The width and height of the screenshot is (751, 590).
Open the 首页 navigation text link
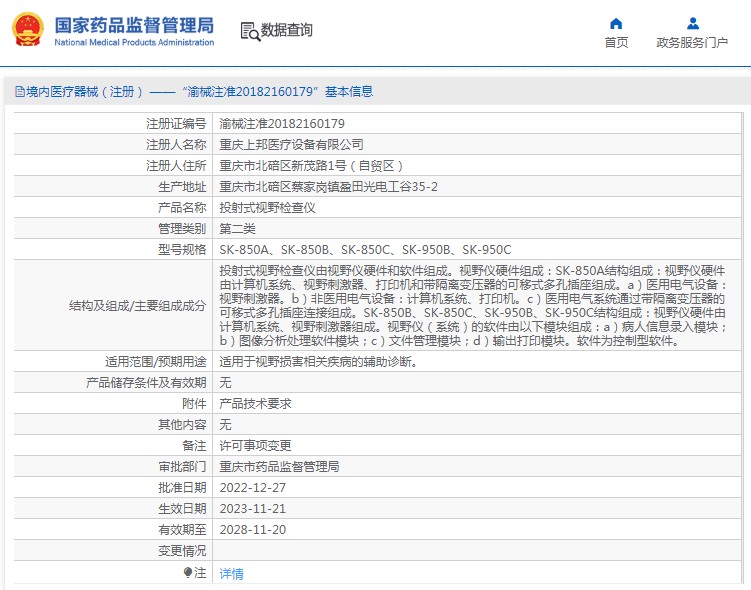[x=616, y=42]
